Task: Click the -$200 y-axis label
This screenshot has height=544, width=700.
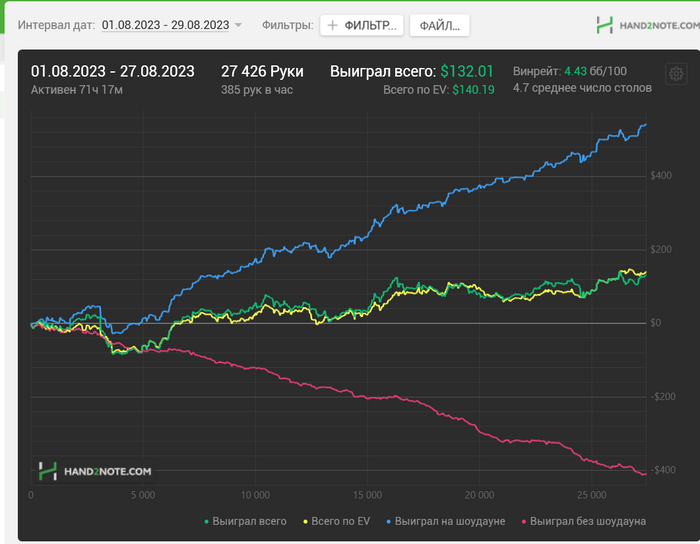Action: [x=663, y=397]
